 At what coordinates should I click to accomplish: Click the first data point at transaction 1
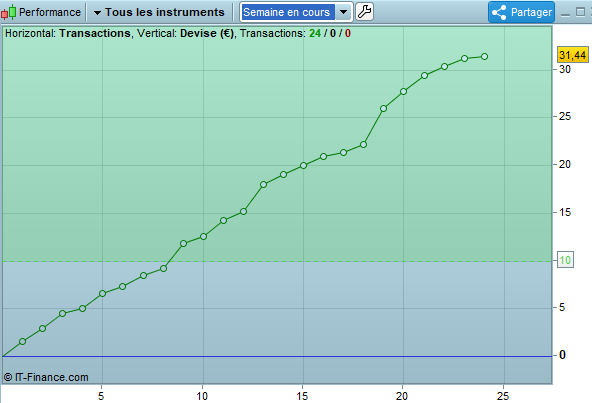coord(22,341)
